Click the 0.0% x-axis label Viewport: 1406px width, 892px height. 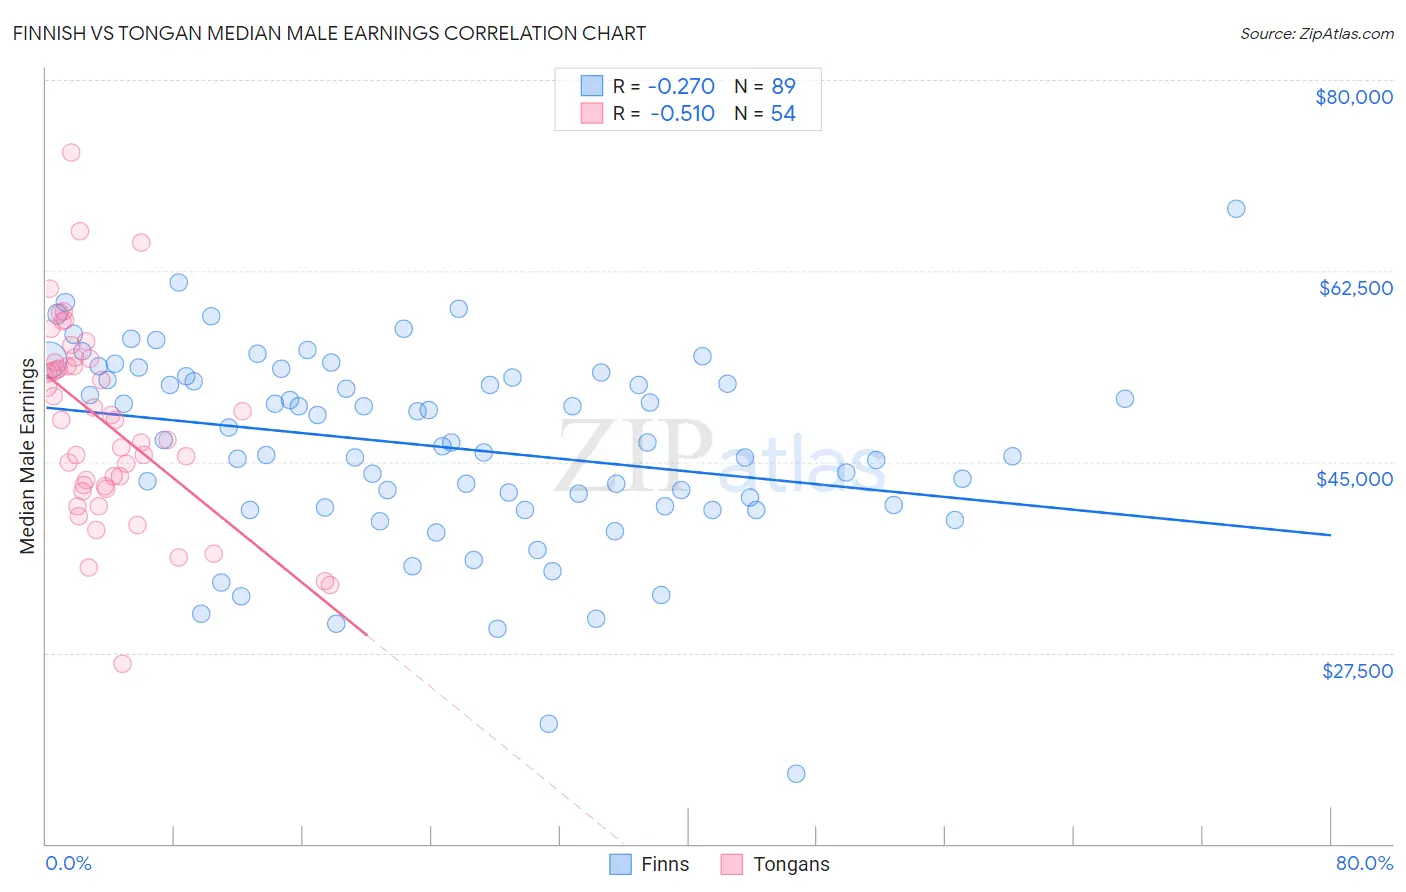pos(68,863)
